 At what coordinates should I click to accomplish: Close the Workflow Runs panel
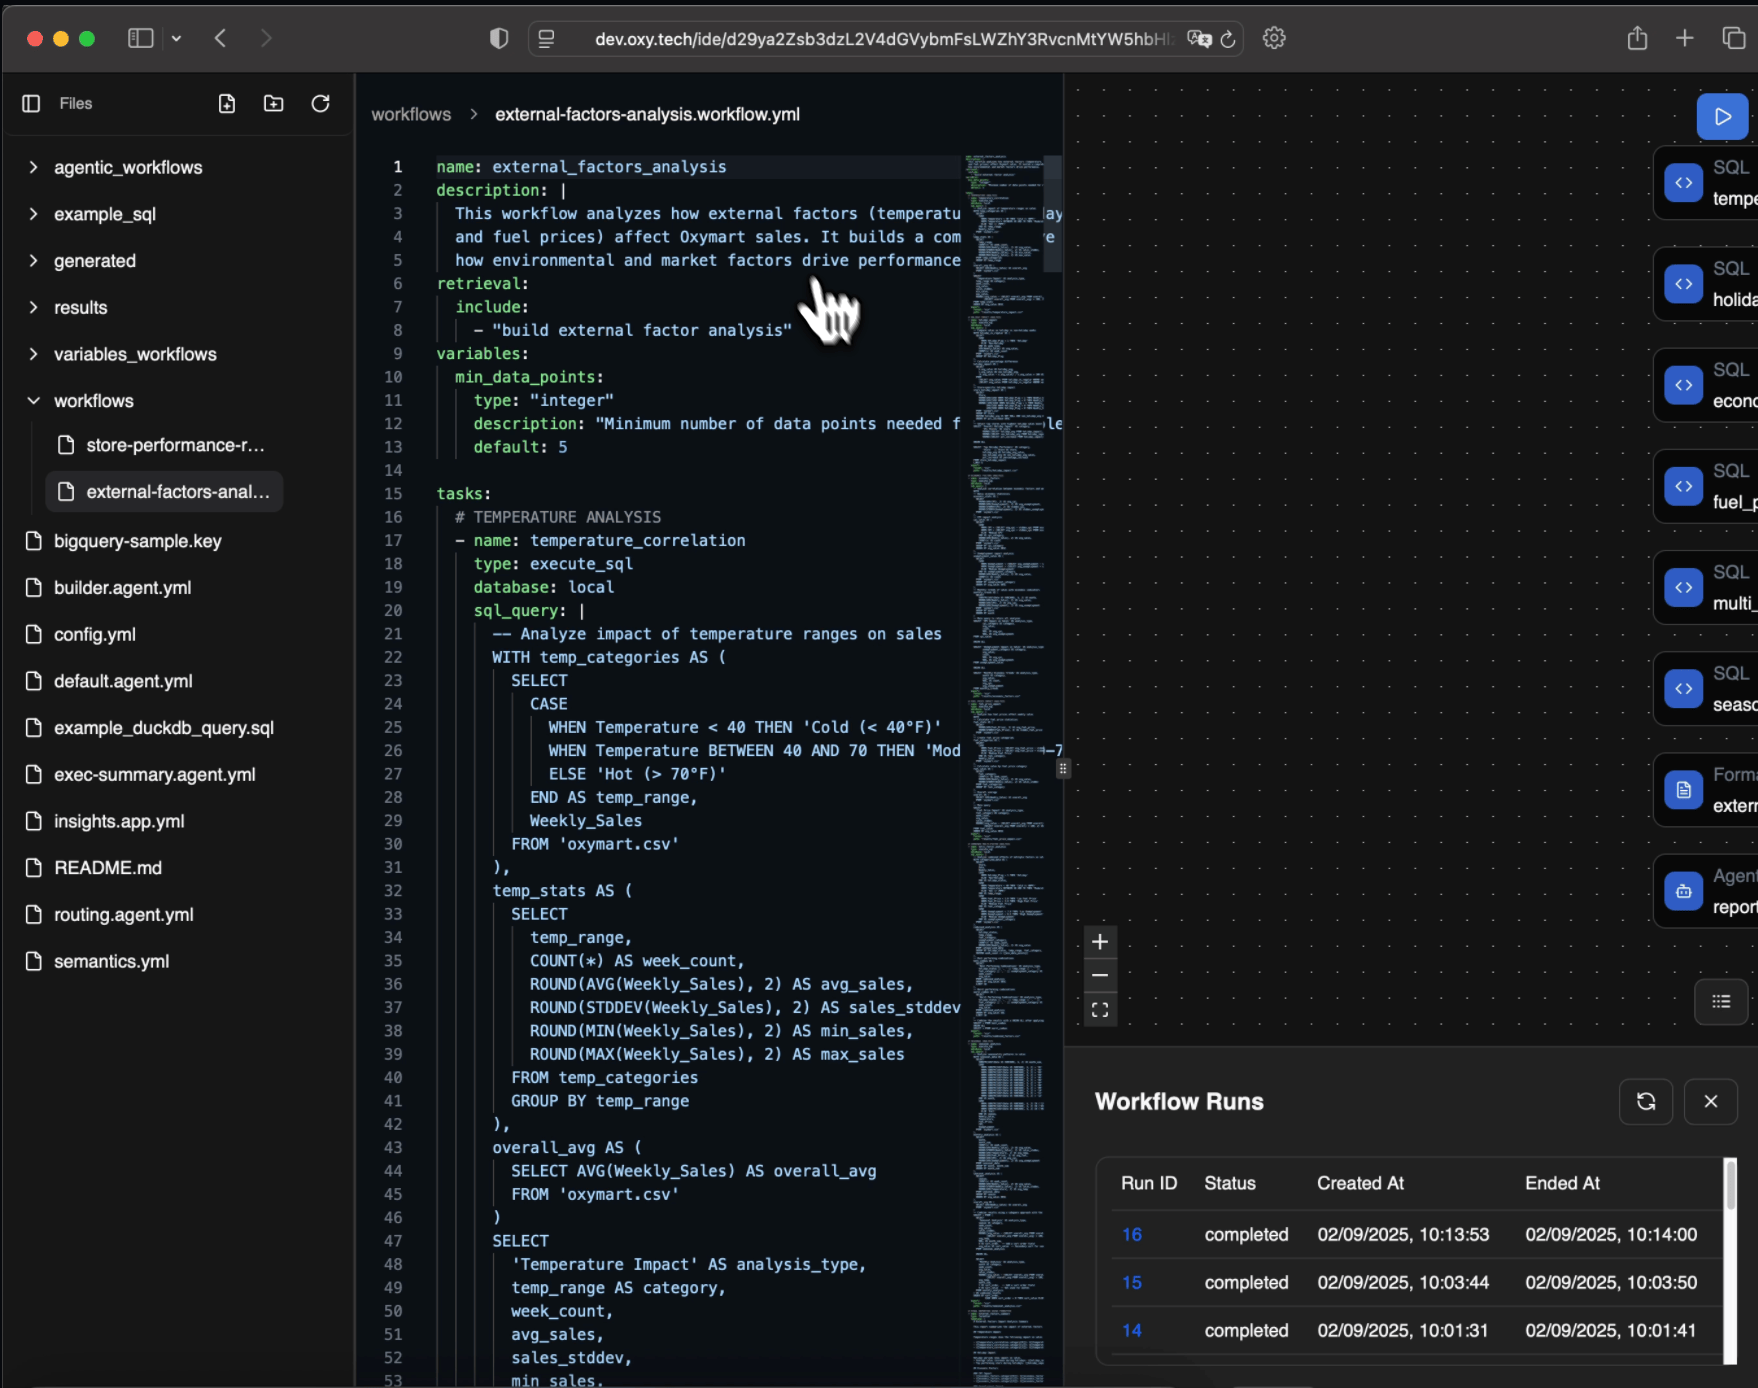click(1710, 1101)
